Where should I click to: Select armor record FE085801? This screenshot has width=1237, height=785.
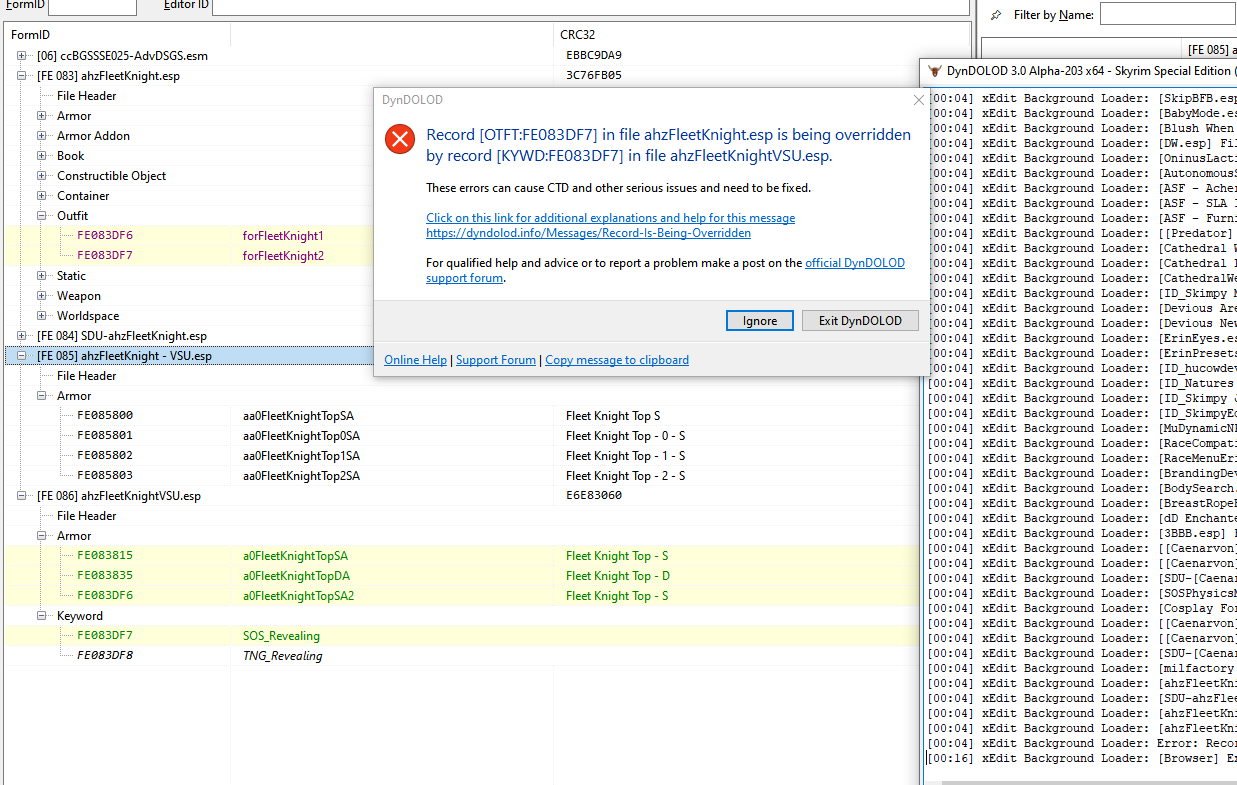tap(105, 436)
